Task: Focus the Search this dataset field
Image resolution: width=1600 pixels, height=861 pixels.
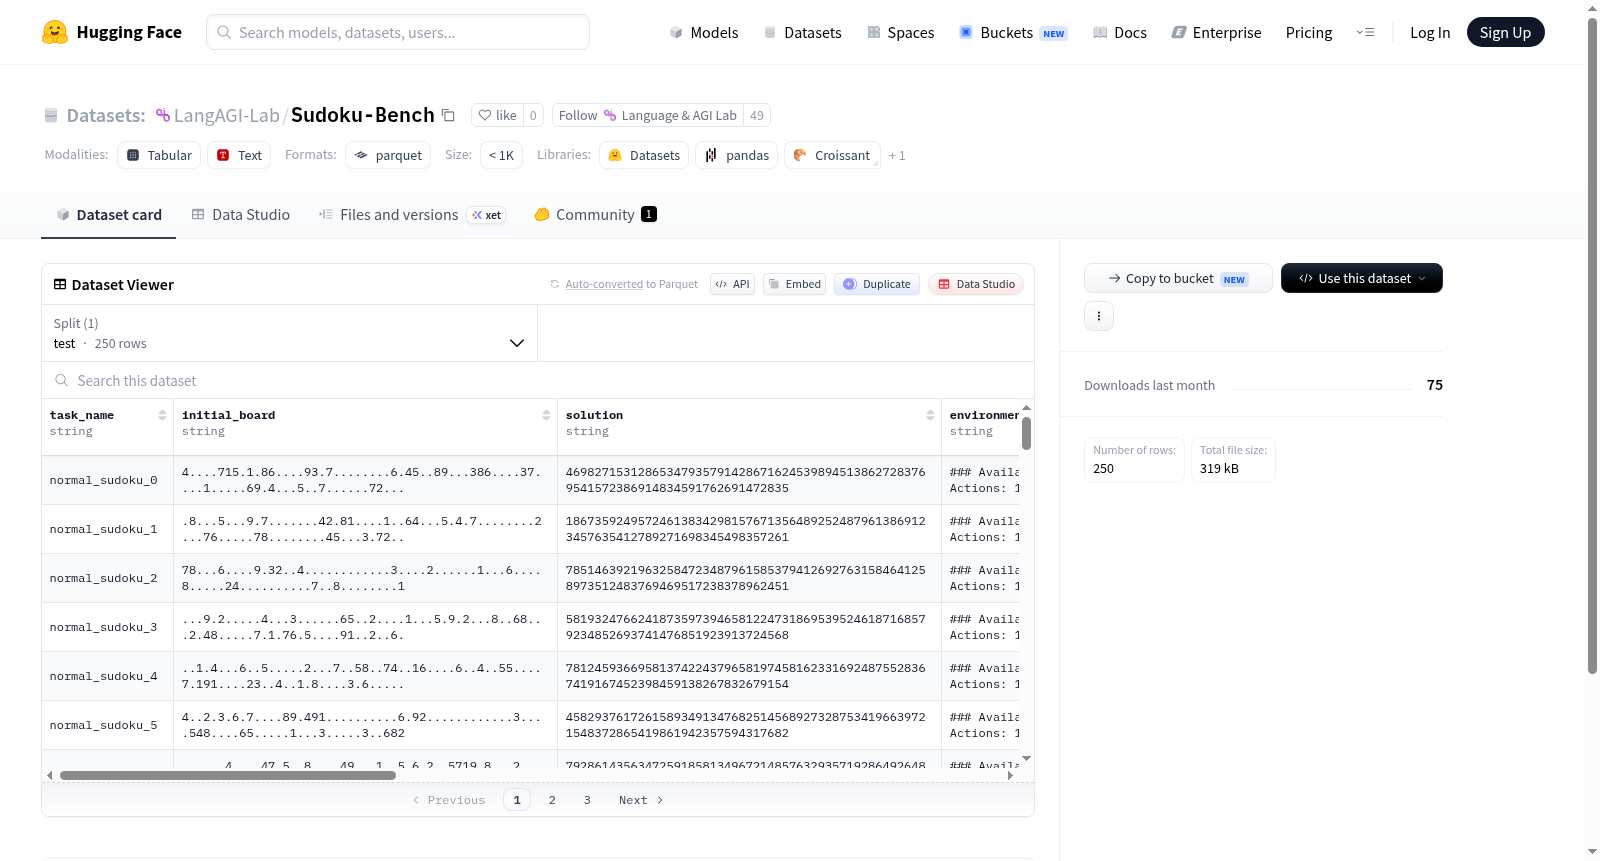Action: (x=538, y=380)
